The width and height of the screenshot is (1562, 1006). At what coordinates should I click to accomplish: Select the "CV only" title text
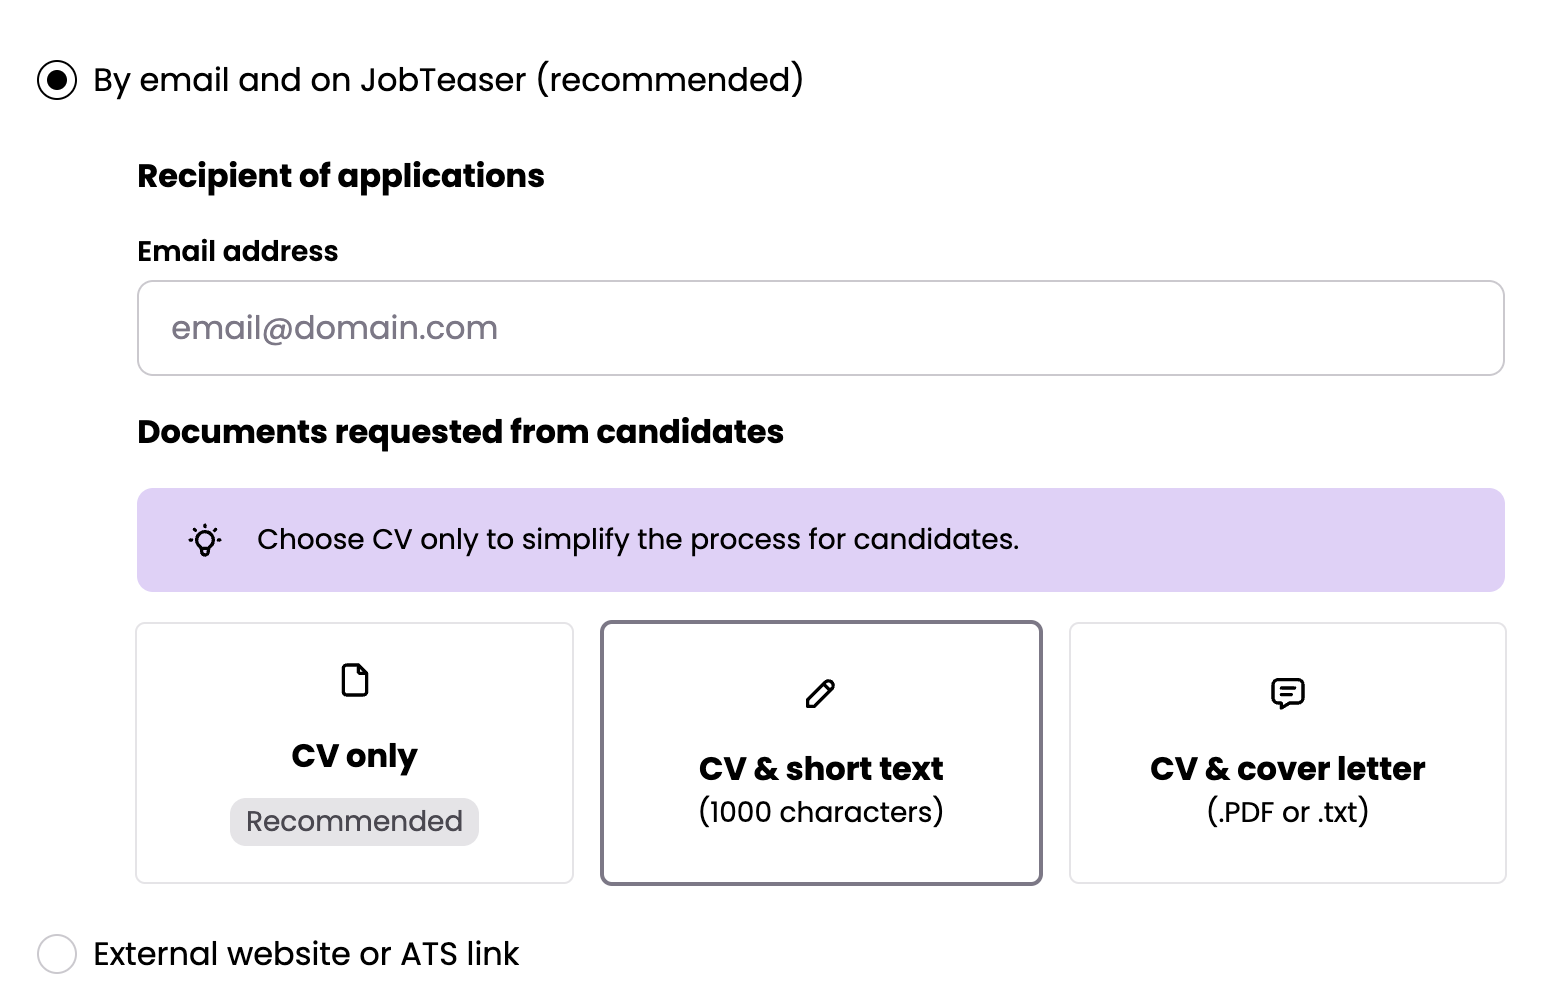tap(354, 756)
